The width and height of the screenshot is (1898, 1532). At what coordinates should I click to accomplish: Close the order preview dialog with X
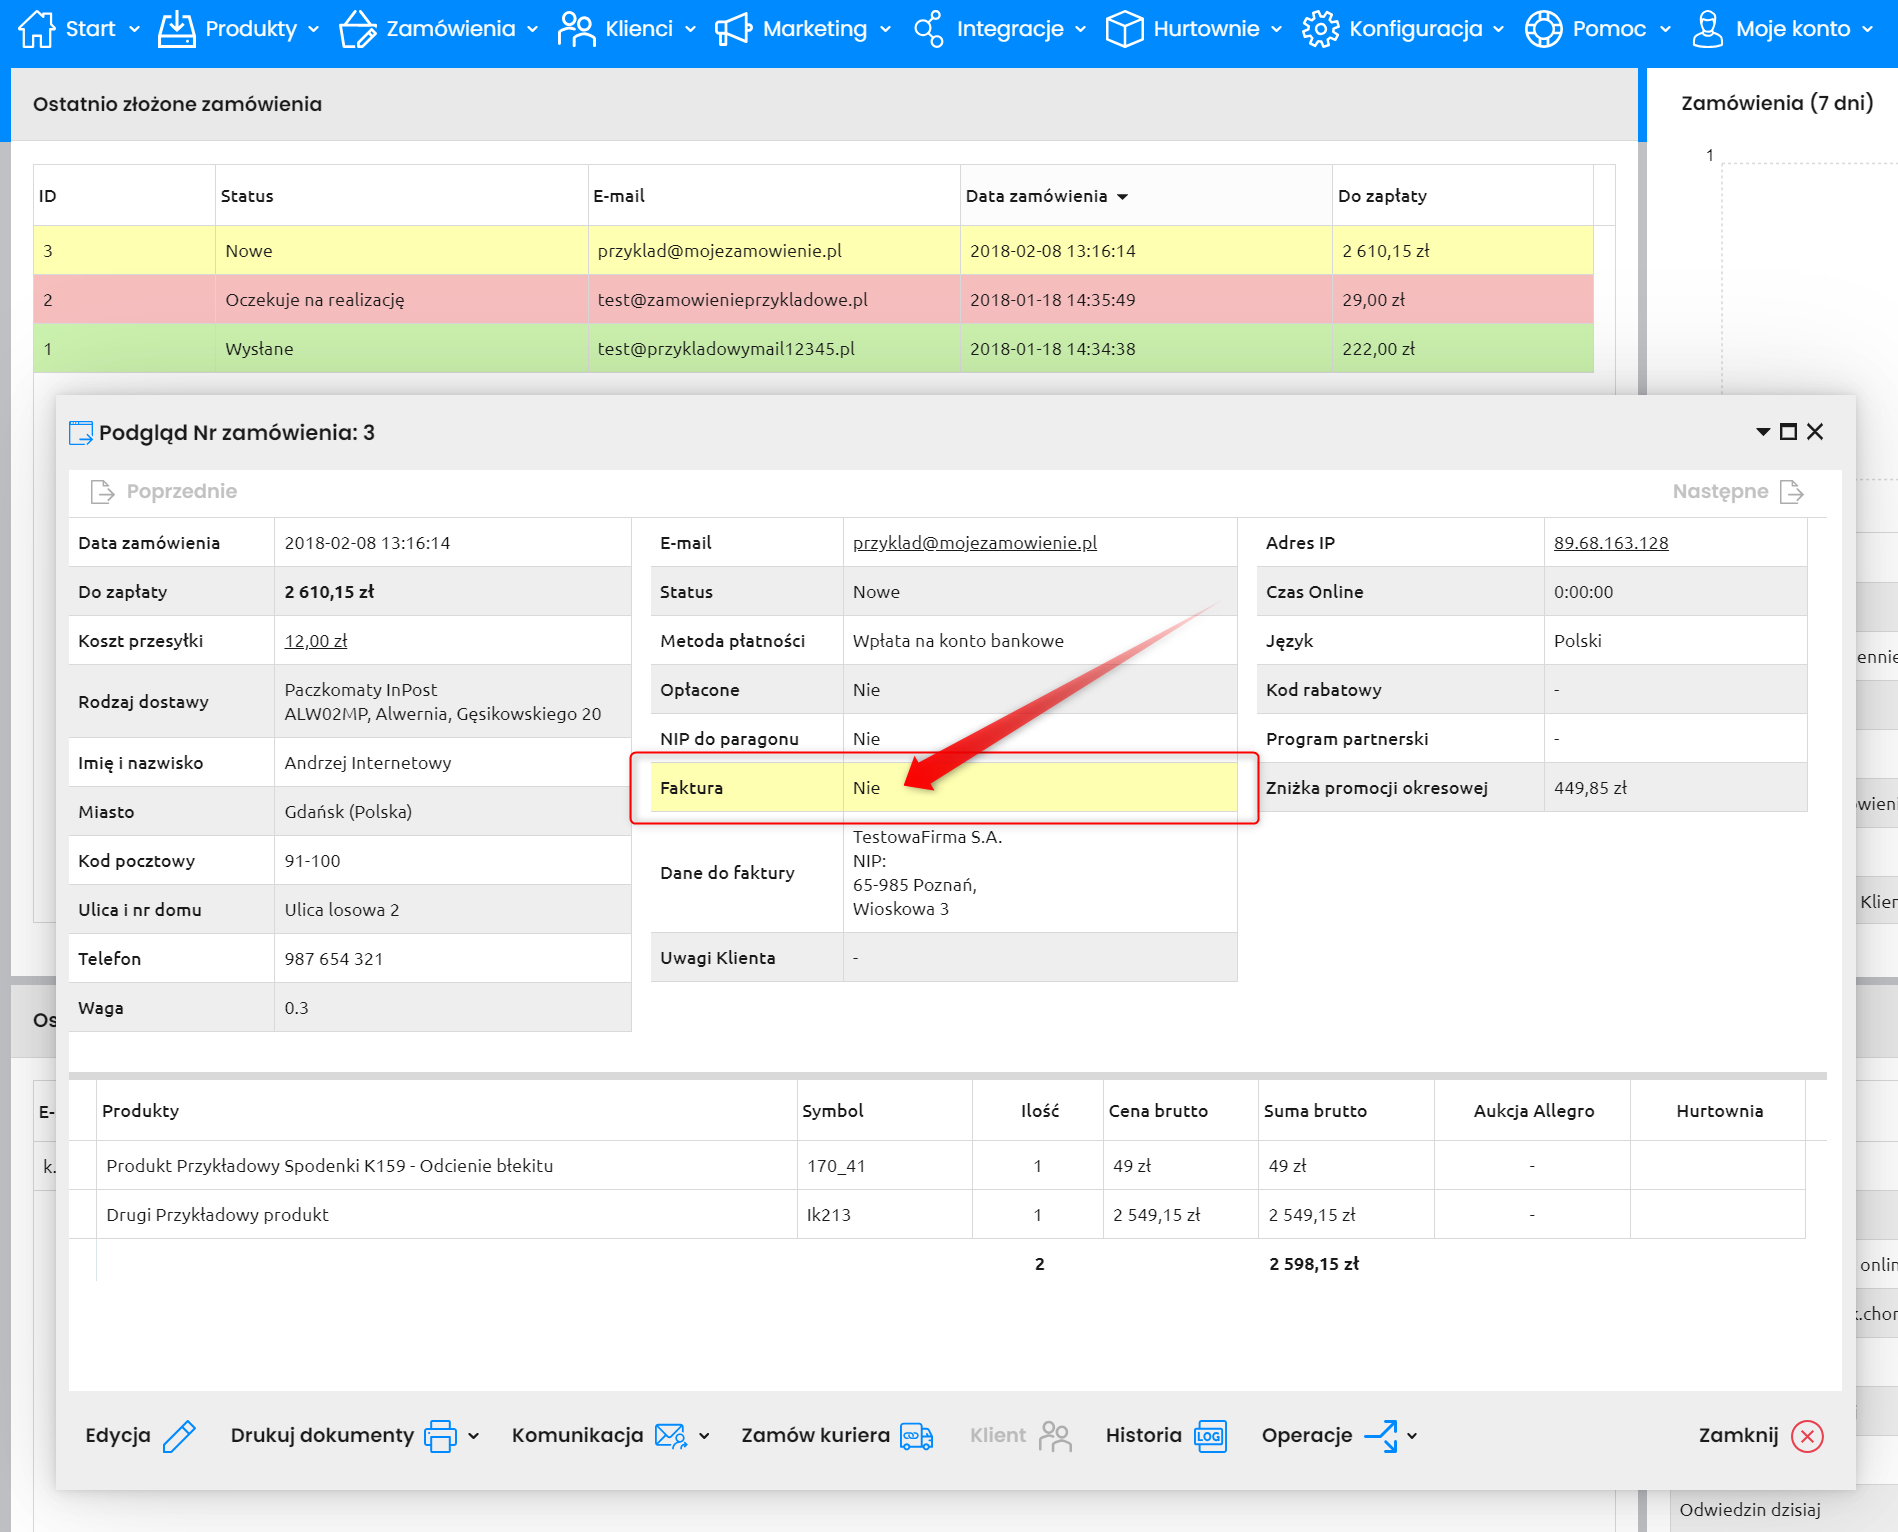1815,432
